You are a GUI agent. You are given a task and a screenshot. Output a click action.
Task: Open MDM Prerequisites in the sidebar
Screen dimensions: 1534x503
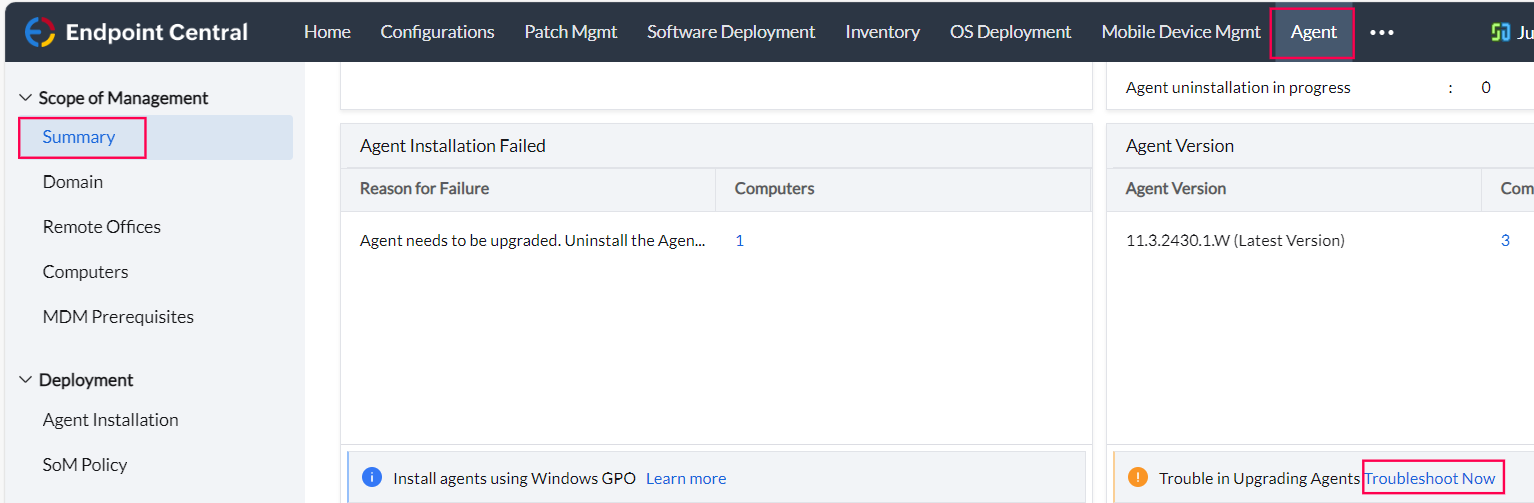pyautogui.click(x=118, y=317)
